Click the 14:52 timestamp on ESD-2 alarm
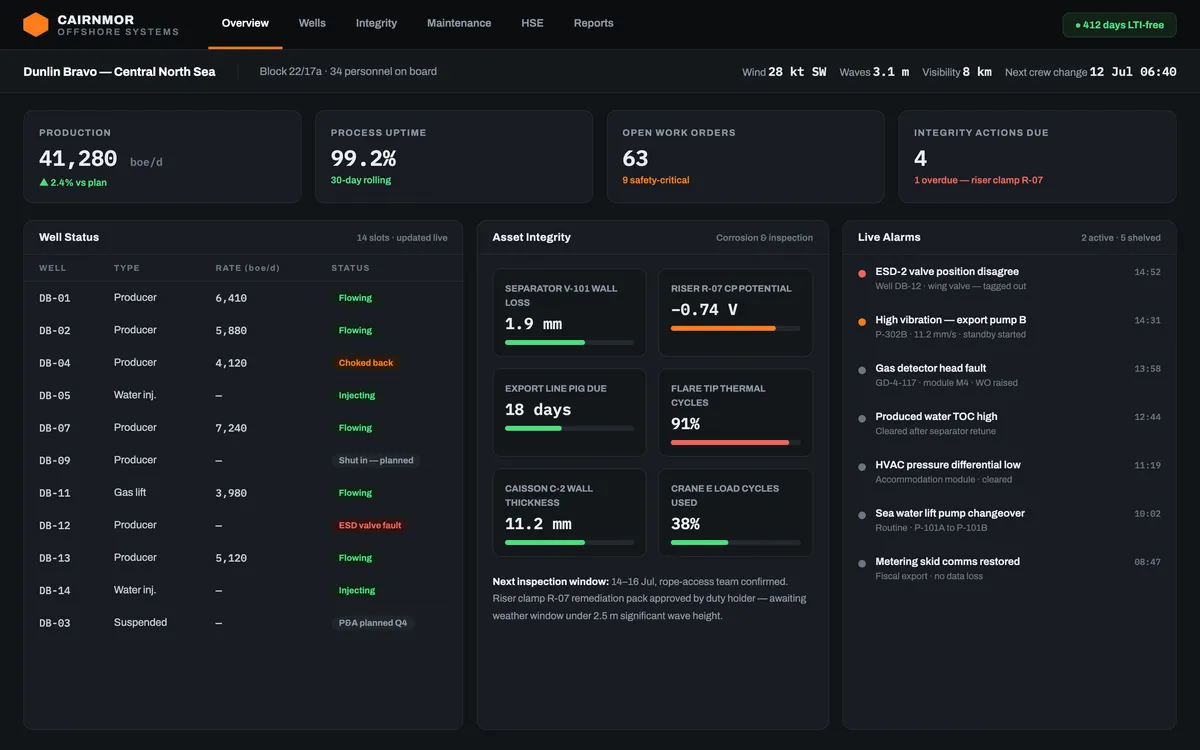This screenshot has height=750, width=1200. tap(1147, 272)
